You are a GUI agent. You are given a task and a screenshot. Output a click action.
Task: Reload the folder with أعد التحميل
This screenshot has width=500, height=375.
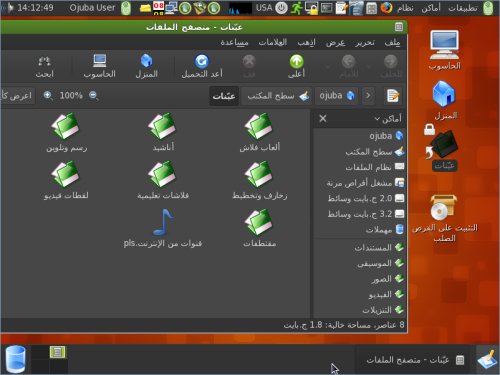click(202, 66)
